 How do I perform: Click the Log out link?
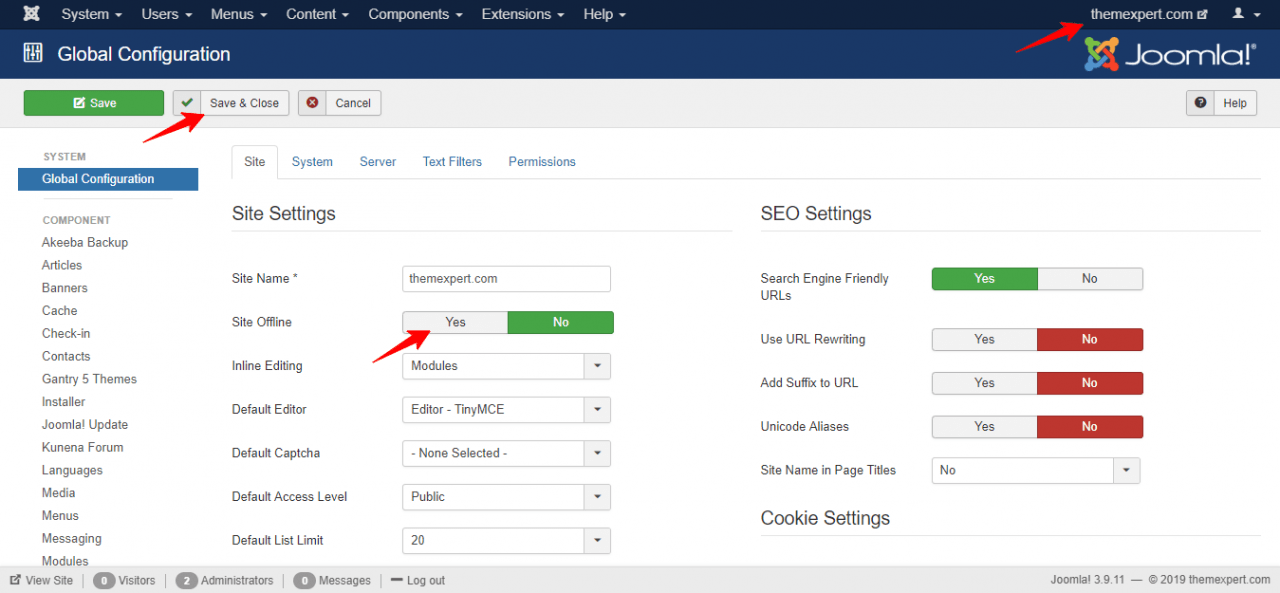click(x=426, y=580)
